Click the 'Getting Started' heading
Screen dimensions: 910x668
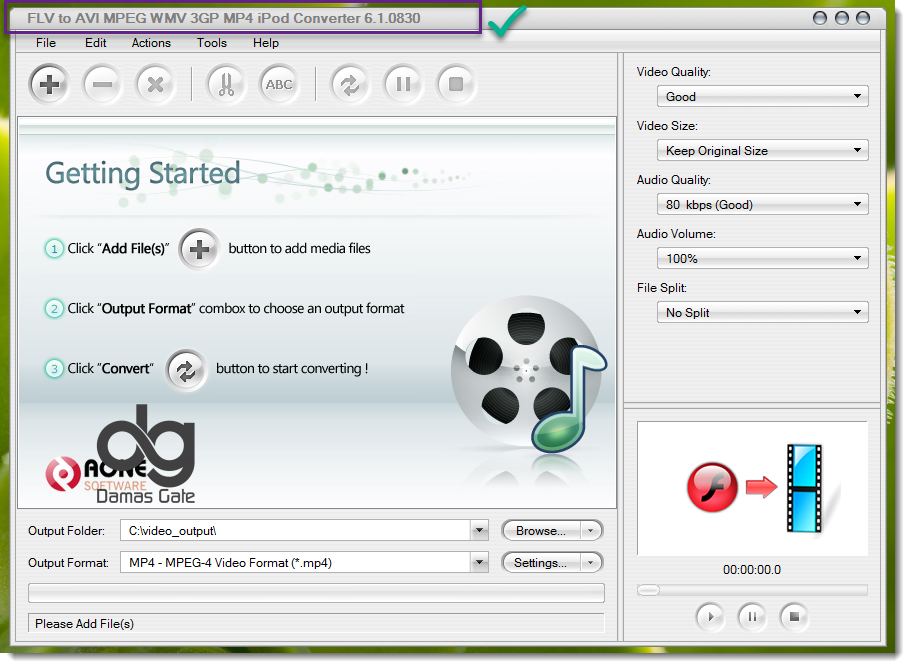point(143,174)
